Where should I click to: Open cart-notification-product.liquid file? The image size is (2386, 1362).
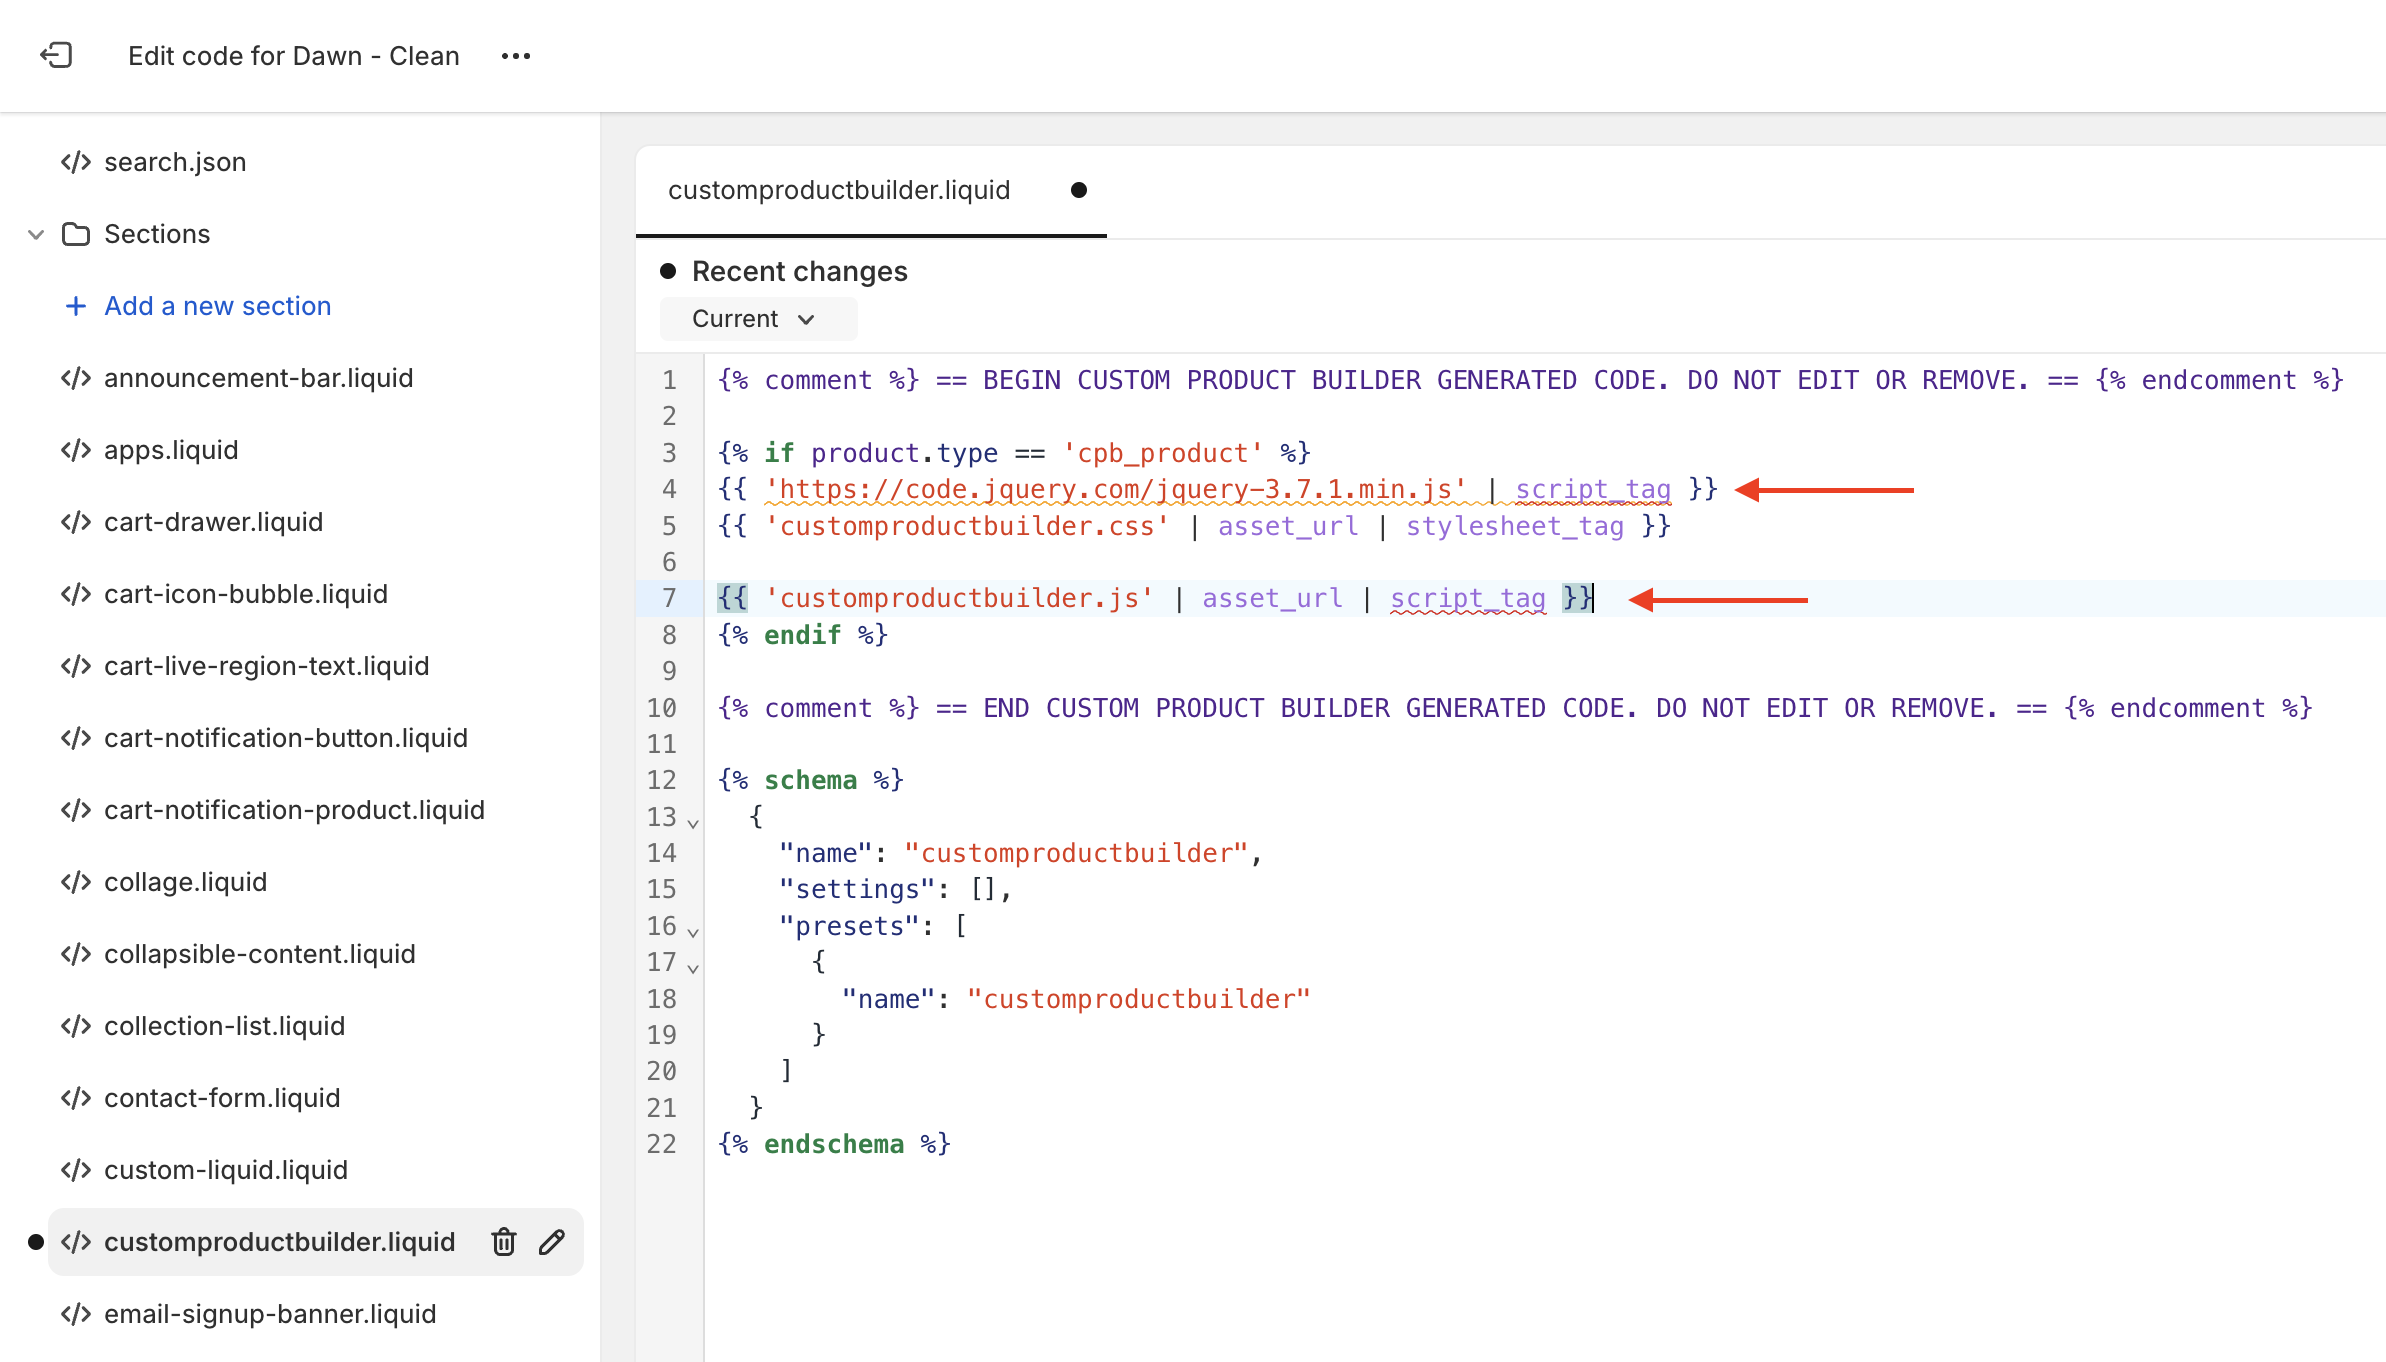(x=294, y=810)
